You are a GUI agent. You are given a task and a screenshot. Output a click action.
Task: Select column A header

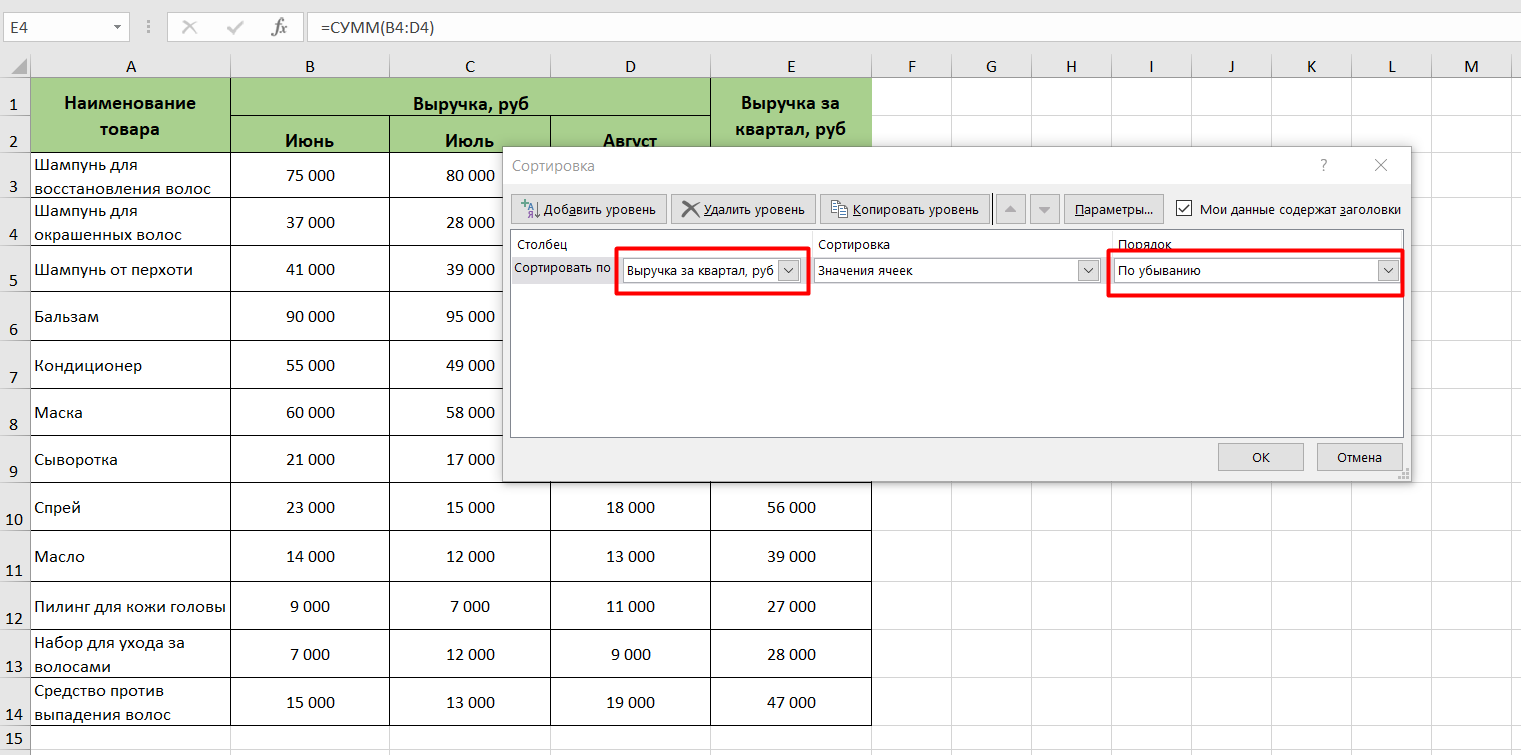pyautogui.click(x=130, y=66)
